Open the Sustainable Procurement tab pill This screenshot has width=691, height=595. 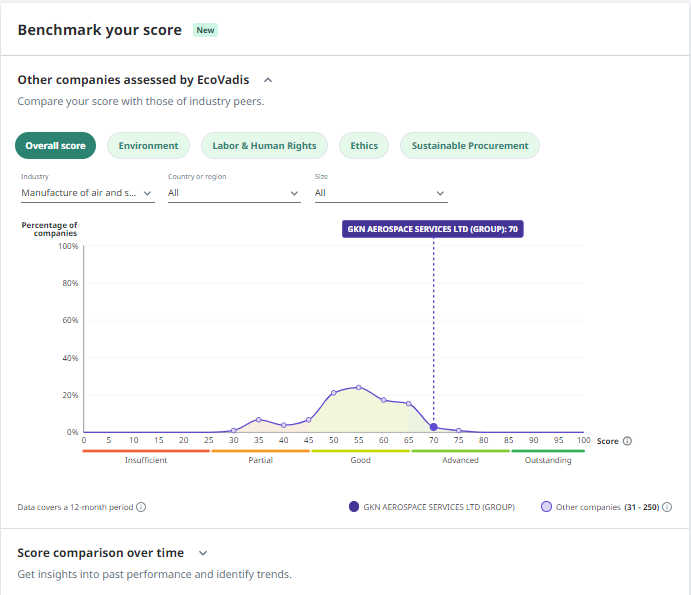[470, 145]
